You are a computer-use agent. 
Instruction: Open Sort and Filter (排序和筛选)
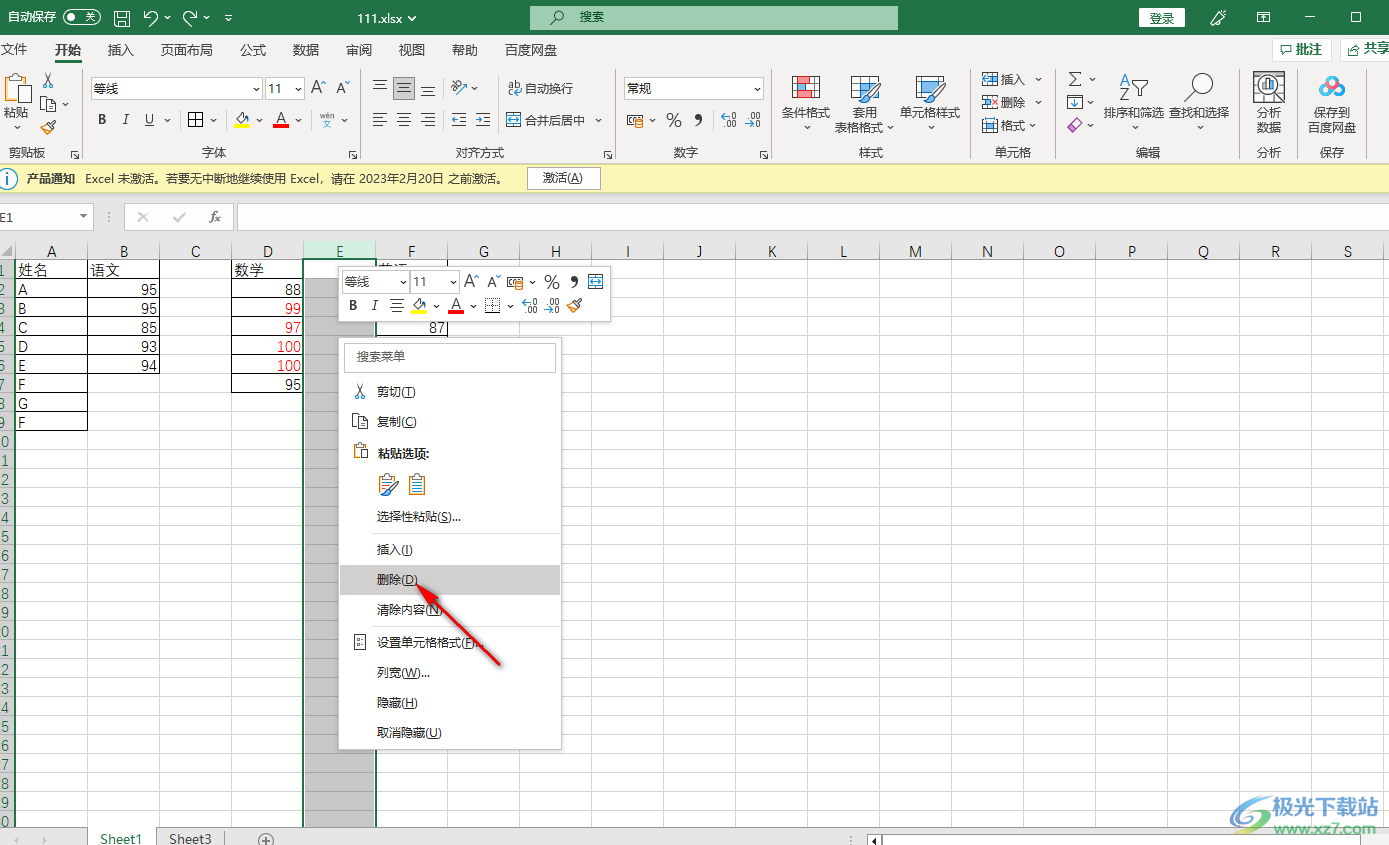coord(1133,104)
